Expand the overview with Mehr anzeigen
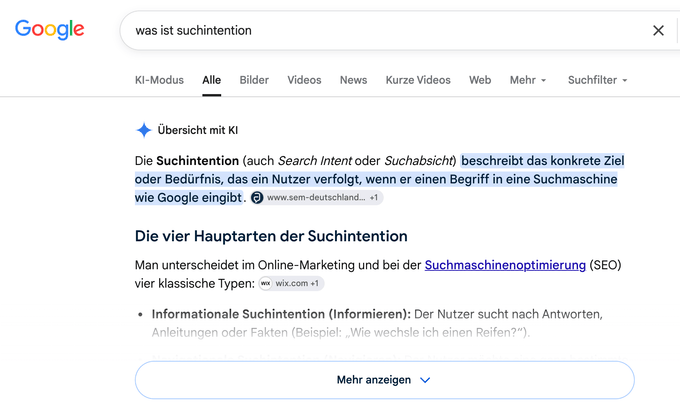 (385, 380)
